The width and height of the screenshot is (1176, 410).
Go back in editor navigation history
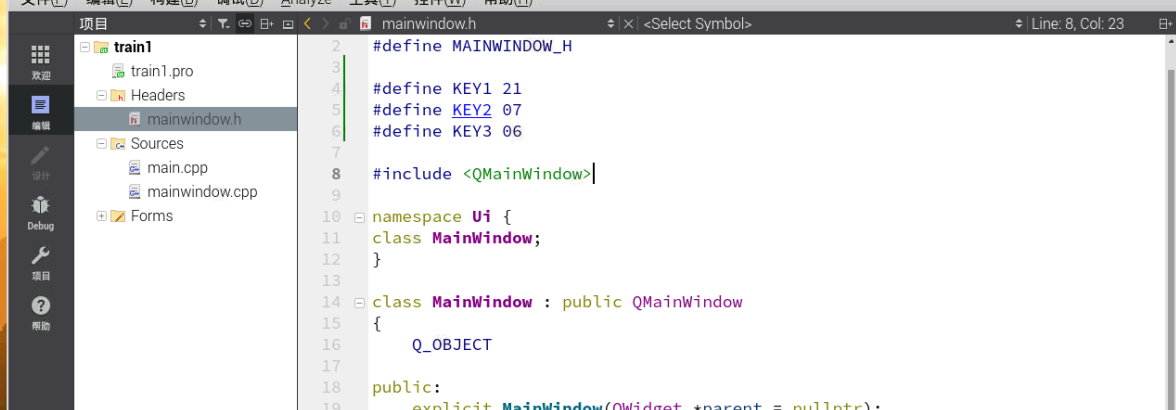308,24
